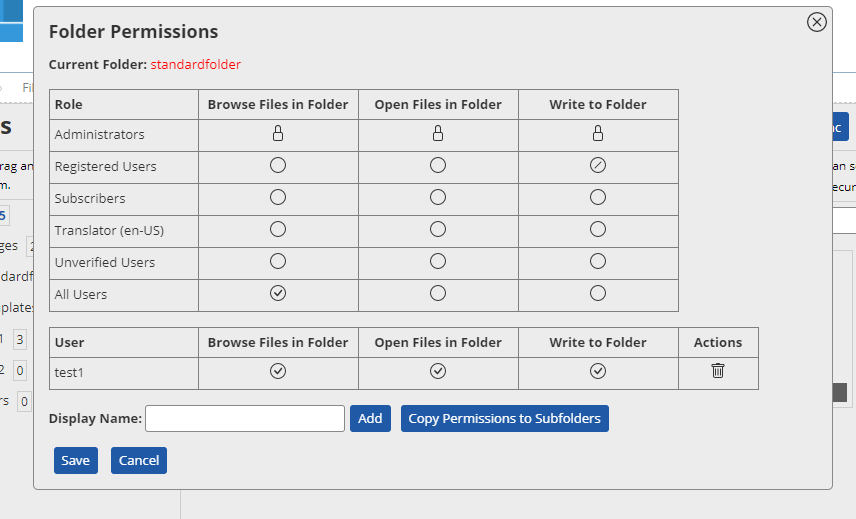Viewport: 856px width, 519px height.
Task: Cancel the folder permission changes
Action: (139, 461)
